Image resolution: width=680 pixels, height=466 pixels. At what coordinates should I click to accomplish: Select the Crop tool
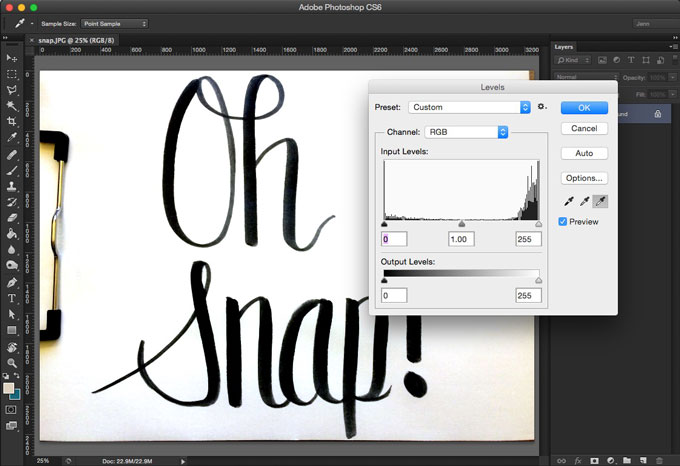click(x=12, y=121)
